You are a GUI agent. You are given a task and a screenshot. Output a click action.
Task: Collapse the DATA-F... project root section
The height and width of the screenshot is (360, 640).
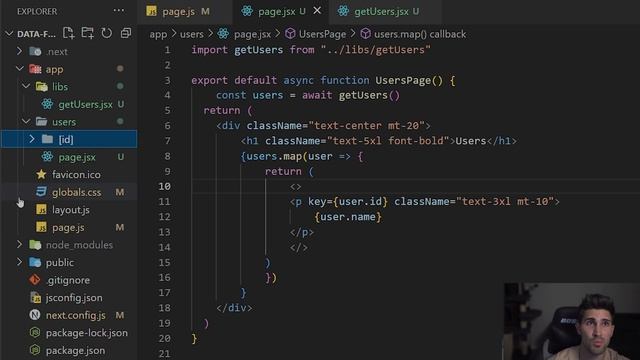coord(9,34)
